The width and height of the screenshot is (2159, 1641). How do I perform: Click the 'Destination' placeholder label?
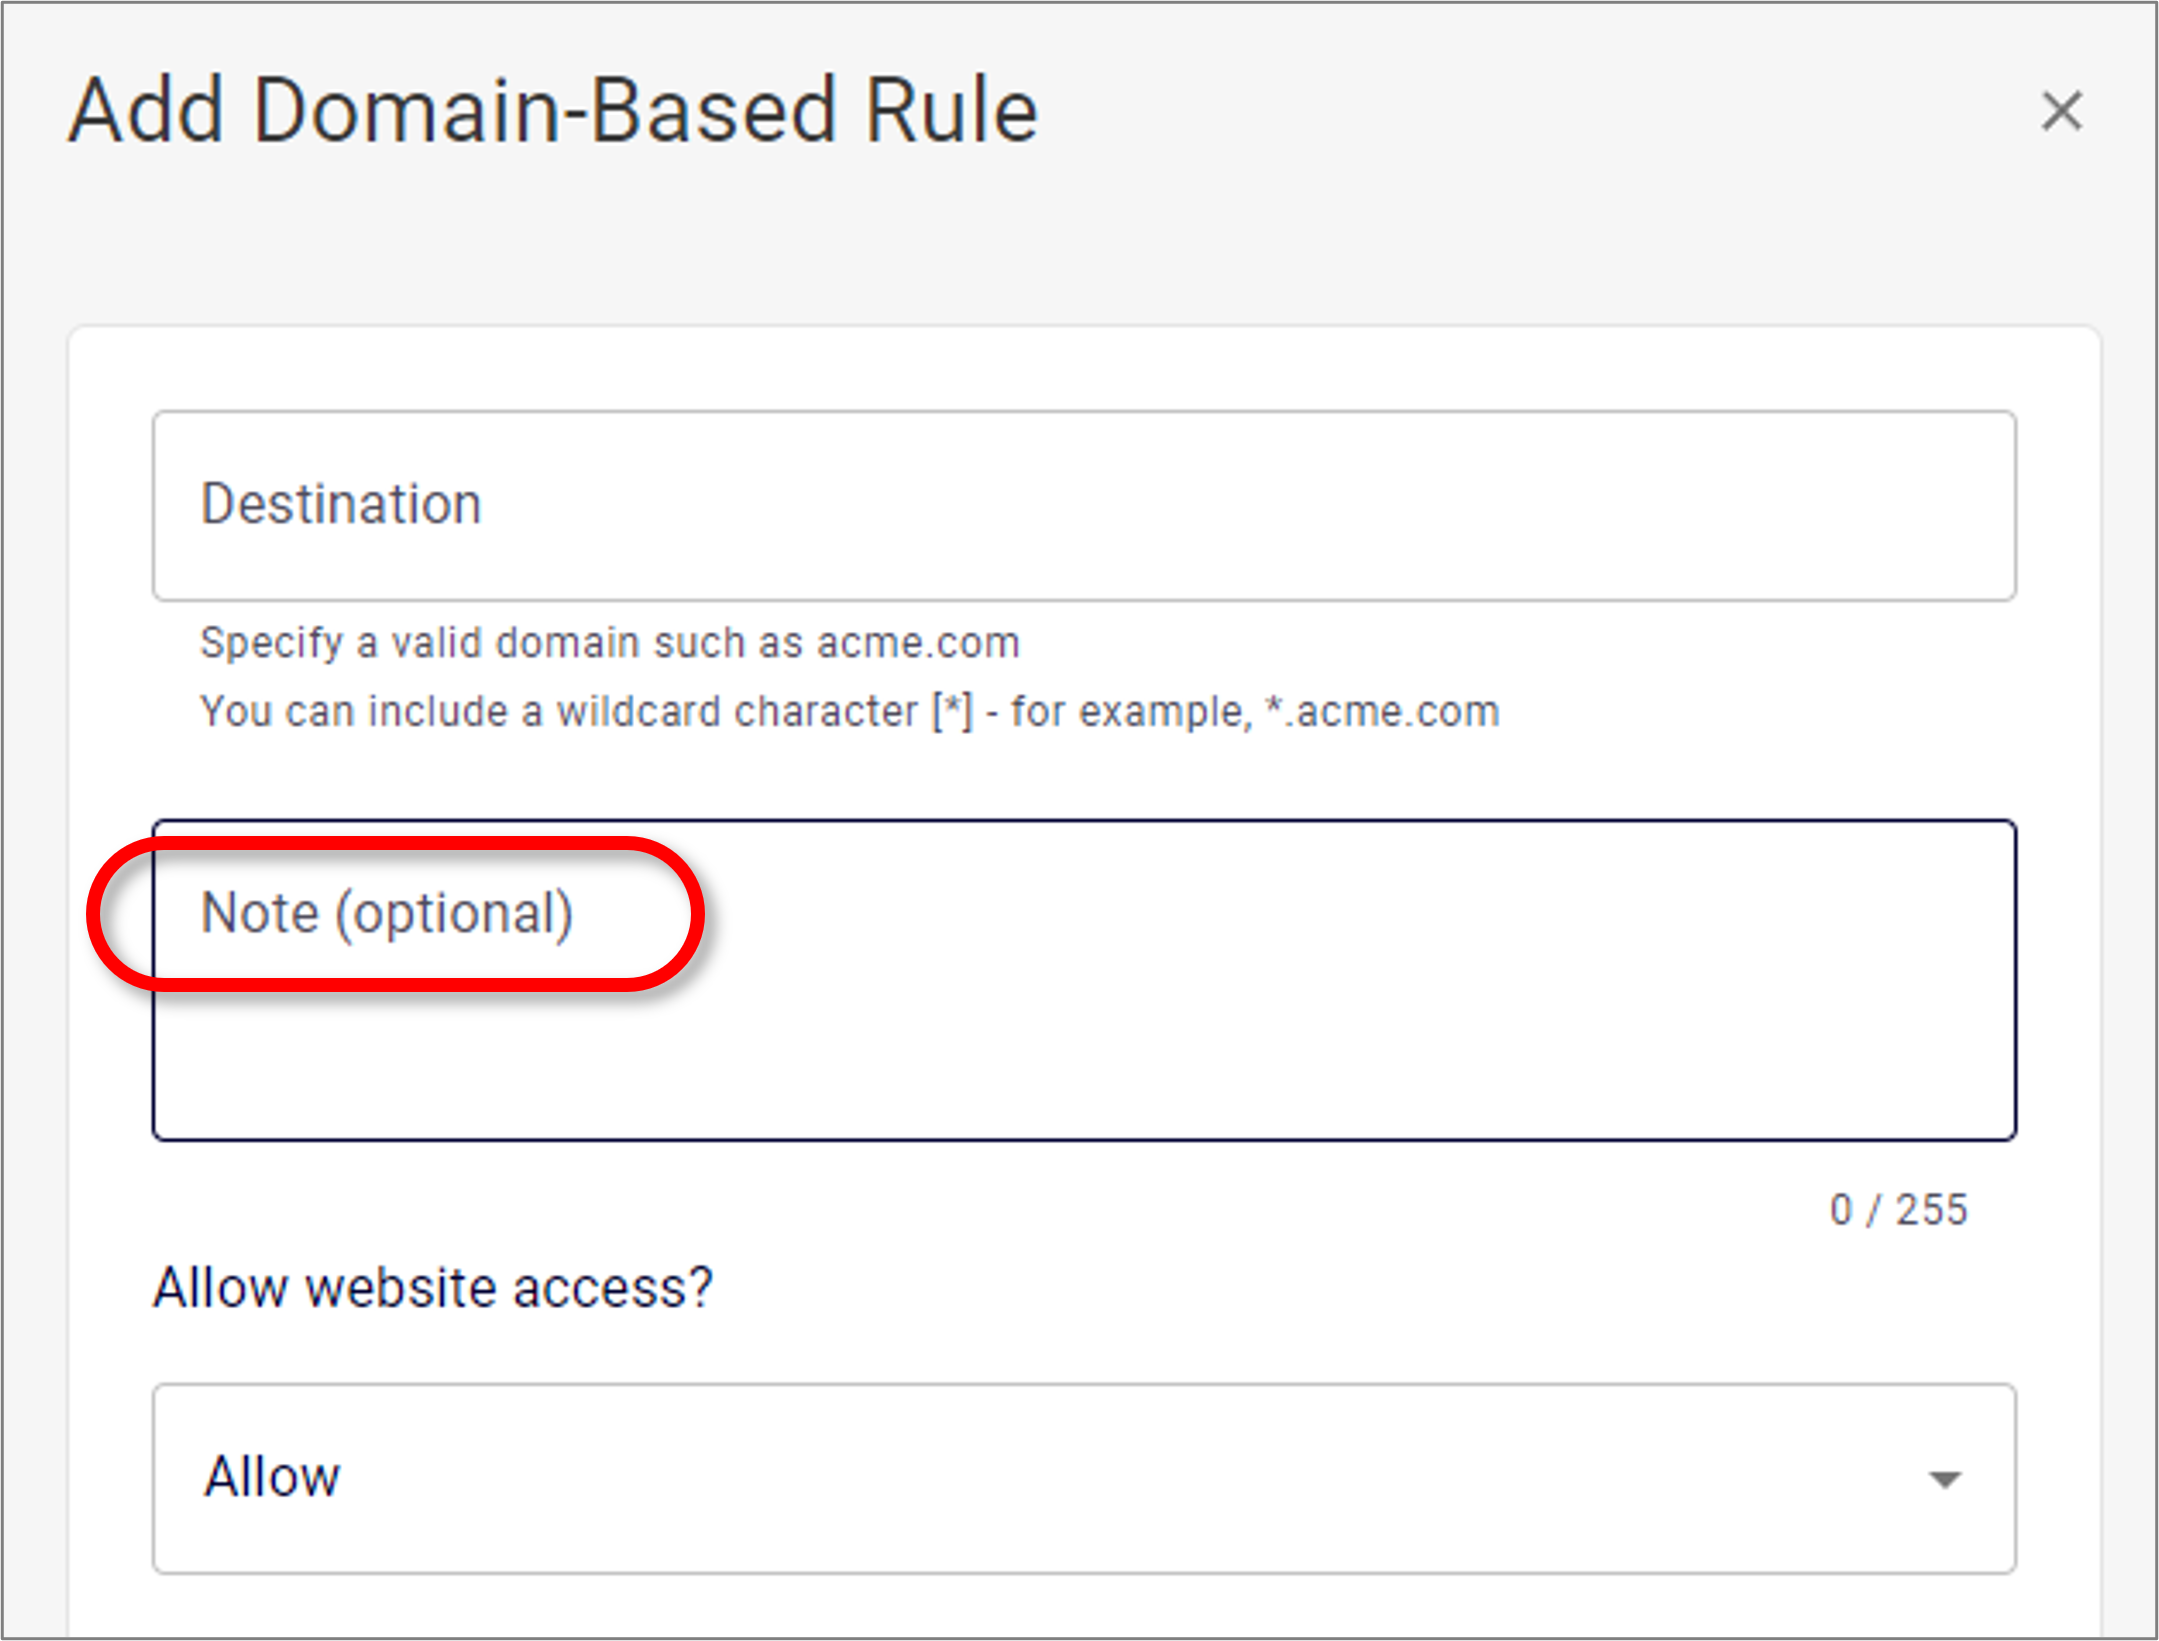click(341, 503)
